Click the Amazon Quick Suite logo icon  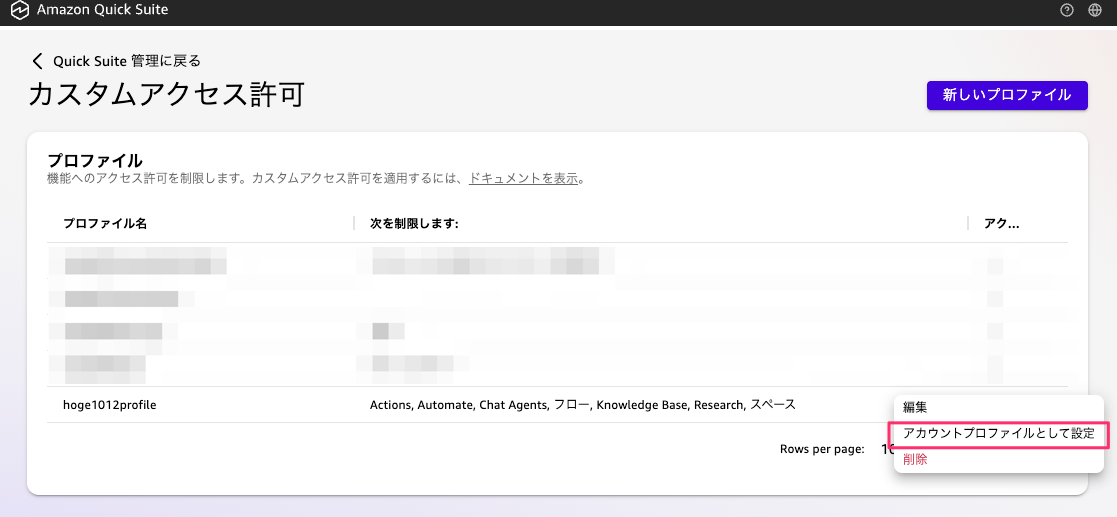[x=18, y=10]
